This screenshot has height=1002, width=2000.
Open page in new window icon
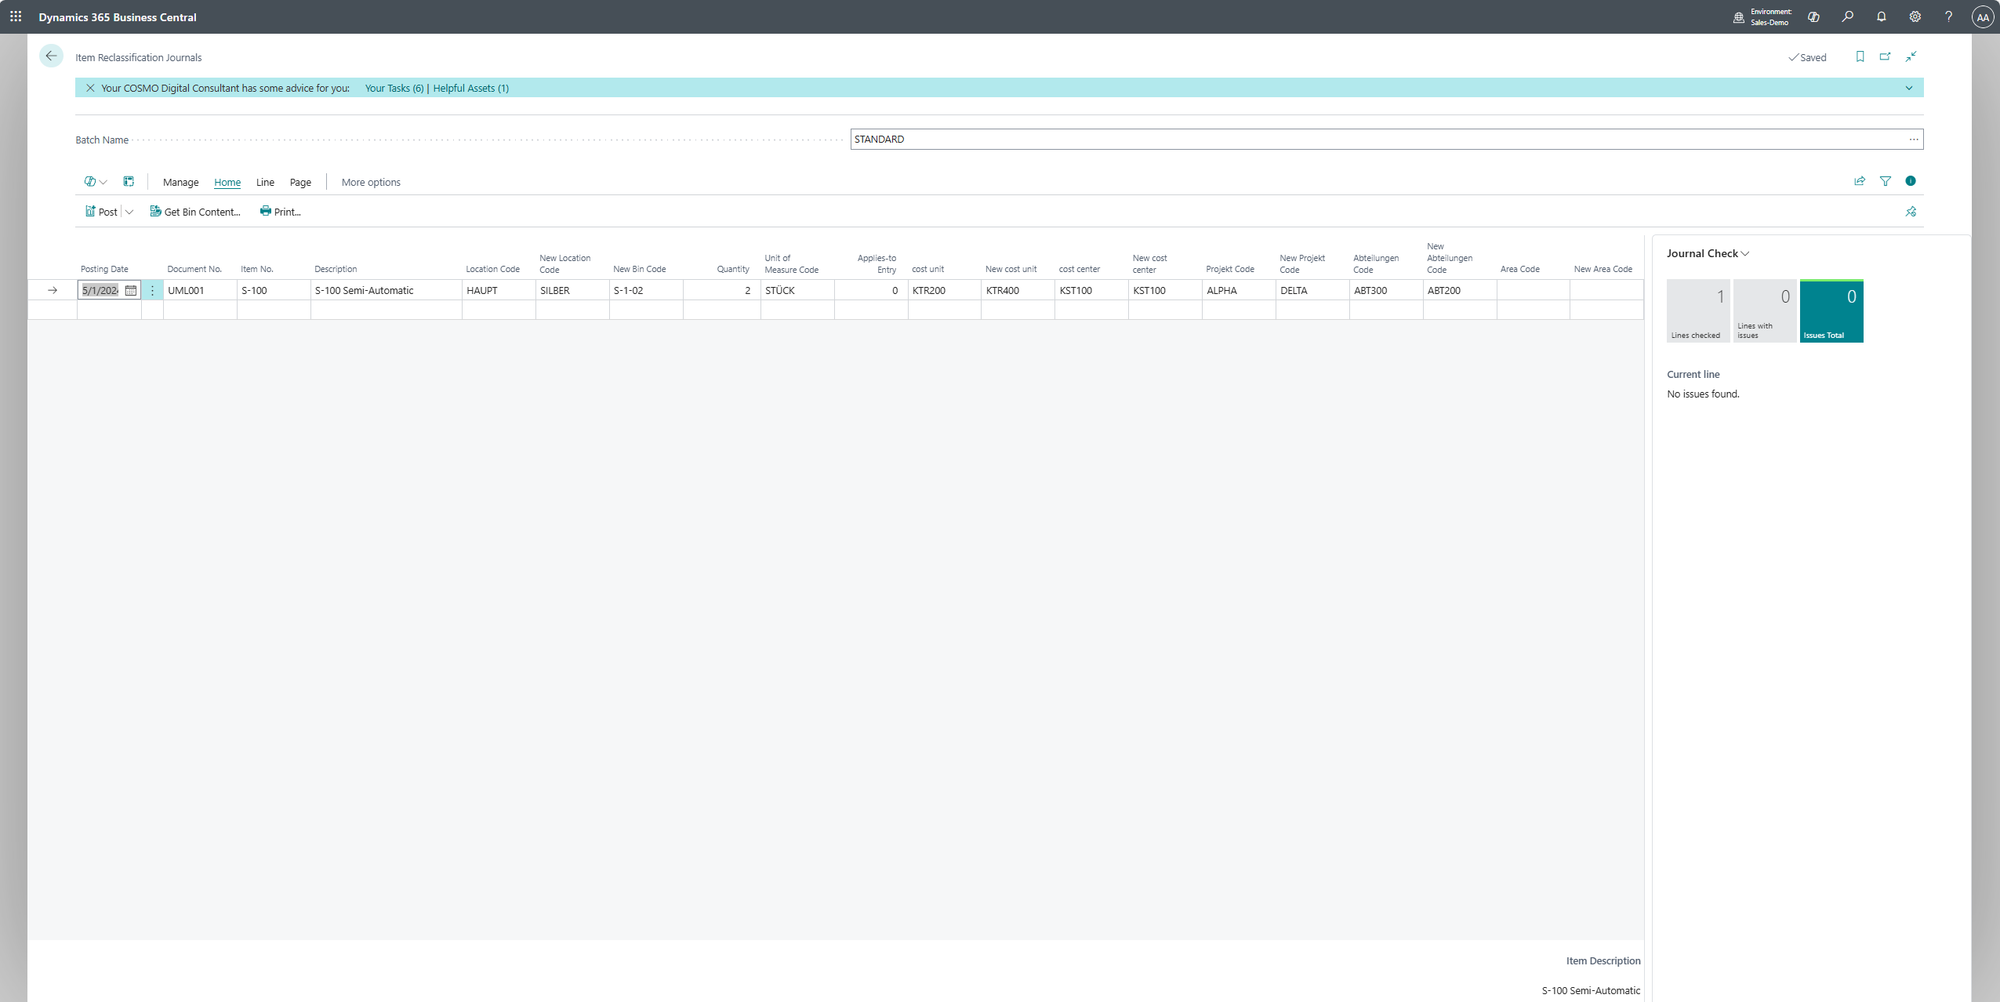click(x=1885, y=57)
